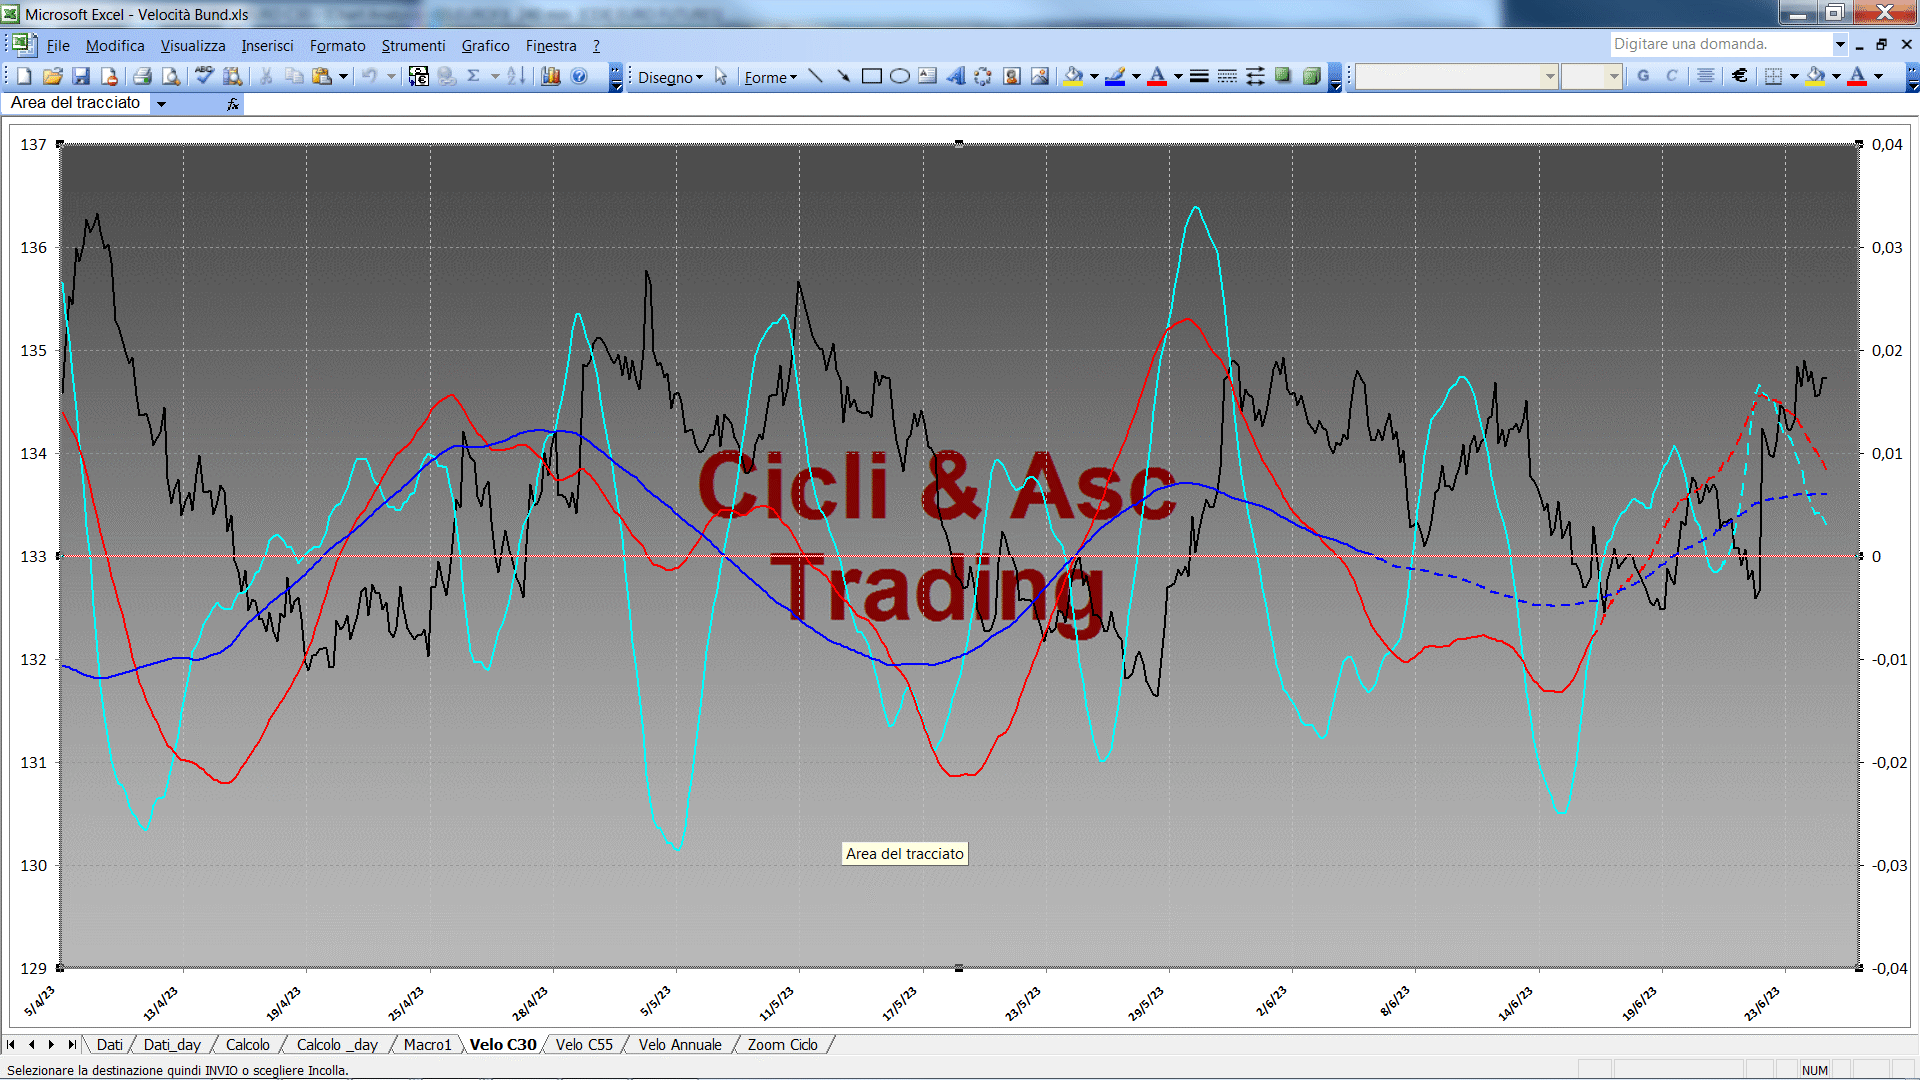Click the Dash Style icon
Screen dimensions: 1920x1080
1227,76
